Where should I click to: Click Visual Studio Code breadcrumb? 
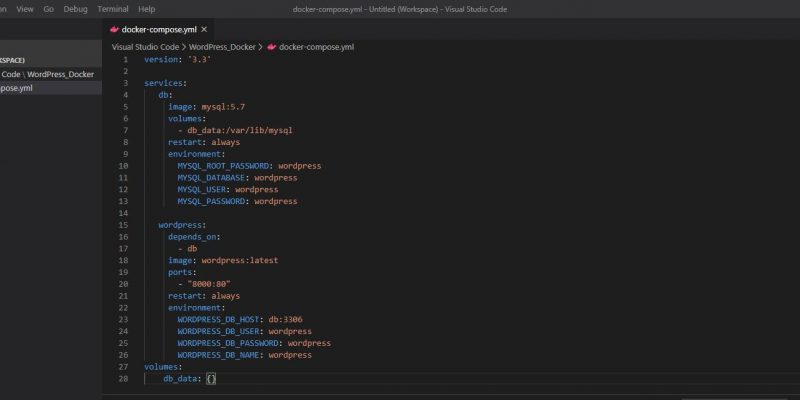point(145,47)
